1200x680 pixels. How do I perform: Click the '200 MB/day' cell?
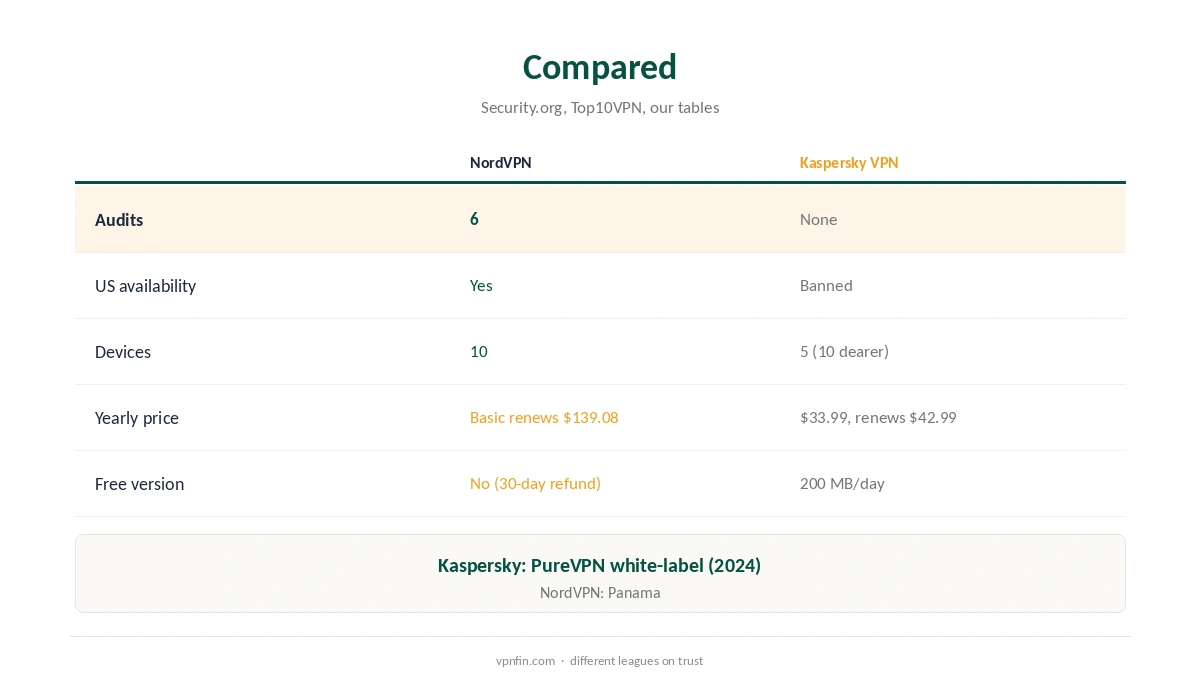click(x=842, y=483)
